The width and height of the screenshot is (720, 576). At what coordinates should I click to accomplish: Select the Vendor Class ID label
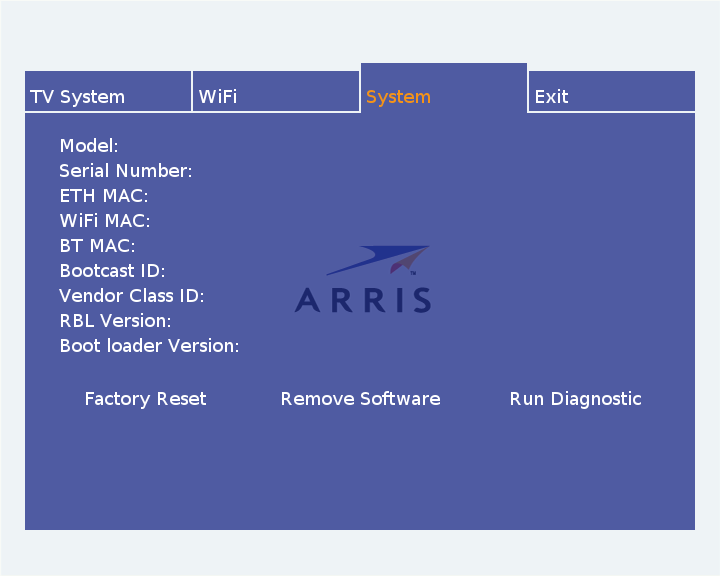[131, 296]
